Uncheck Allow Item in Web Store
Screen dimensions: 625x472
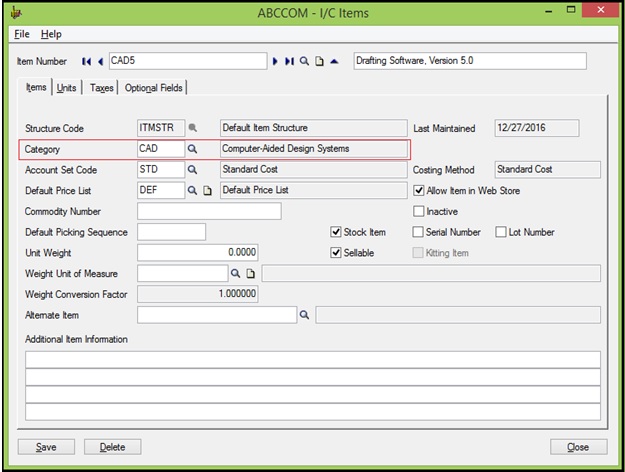point(419,191)
